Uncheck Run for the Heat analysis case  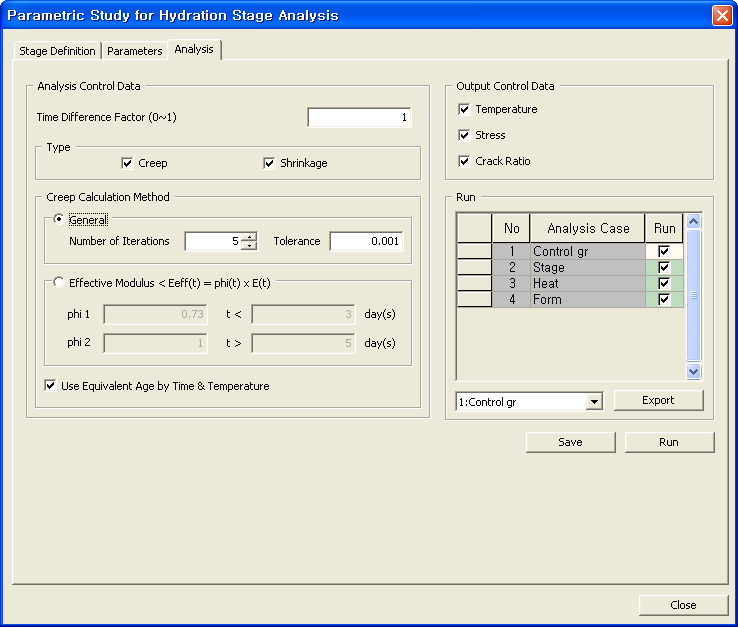(x=664, y=284)
